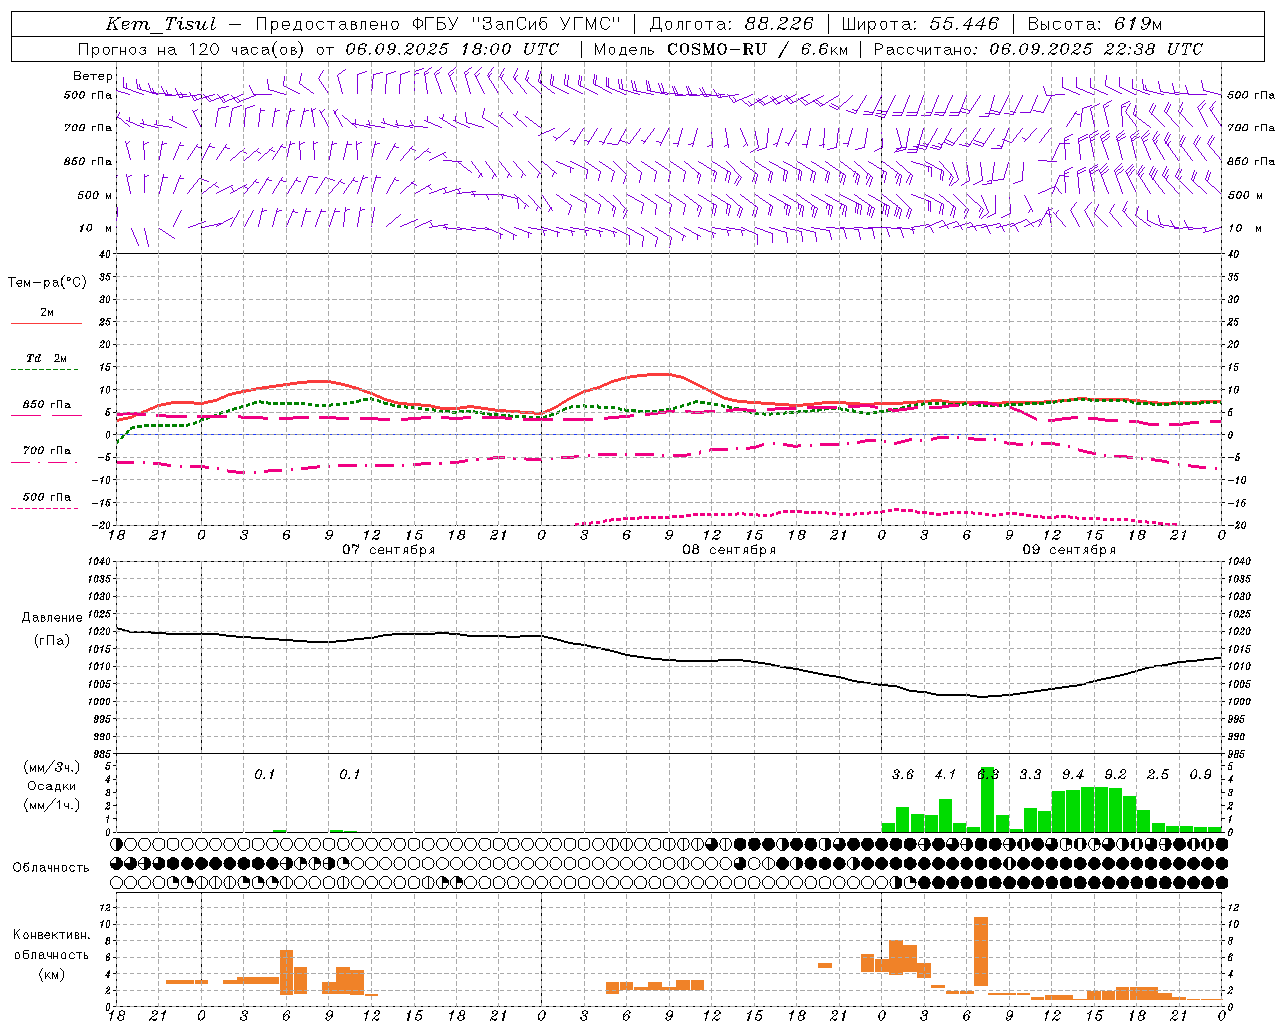Image resolution: width=1280 pixels, height=1024 pixels.
Task: Click the "(мм/1ч.)" unit label
Action: 52,805
